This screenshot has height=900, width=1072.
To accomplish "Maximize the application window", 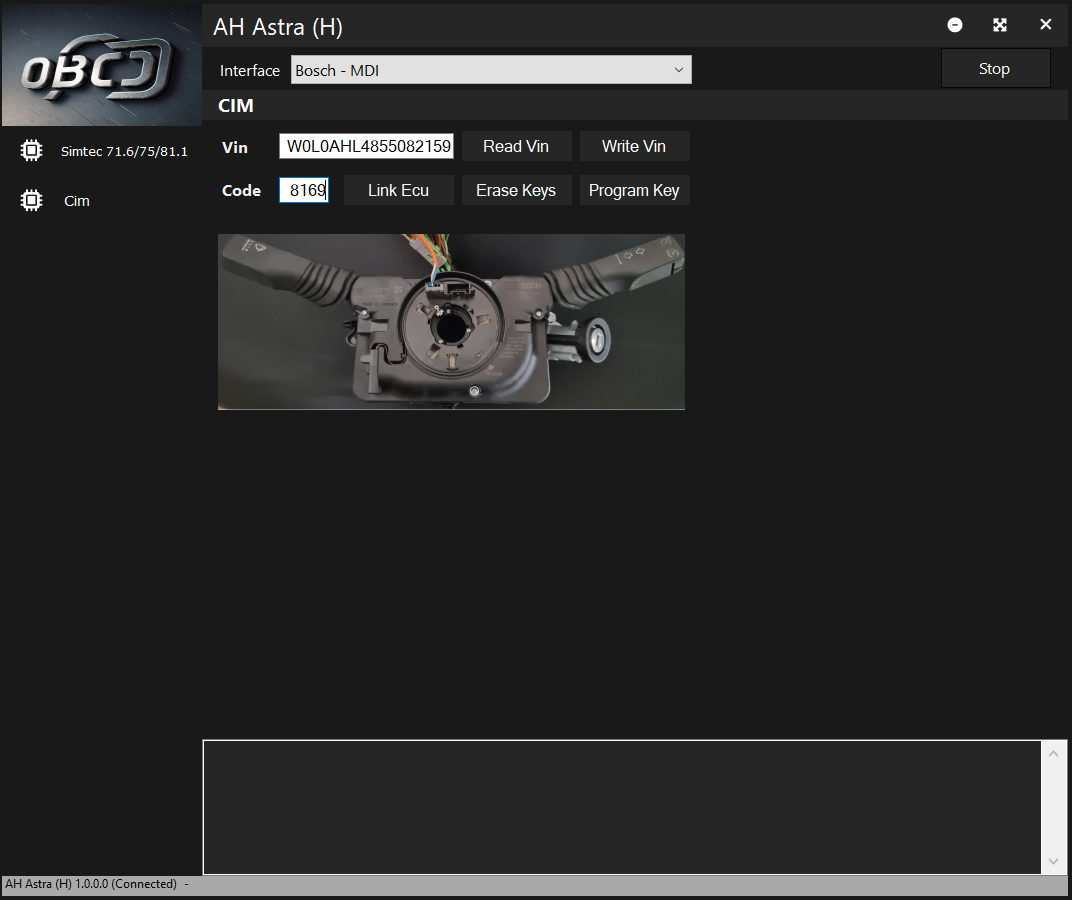I will (x=1000, y=25).
